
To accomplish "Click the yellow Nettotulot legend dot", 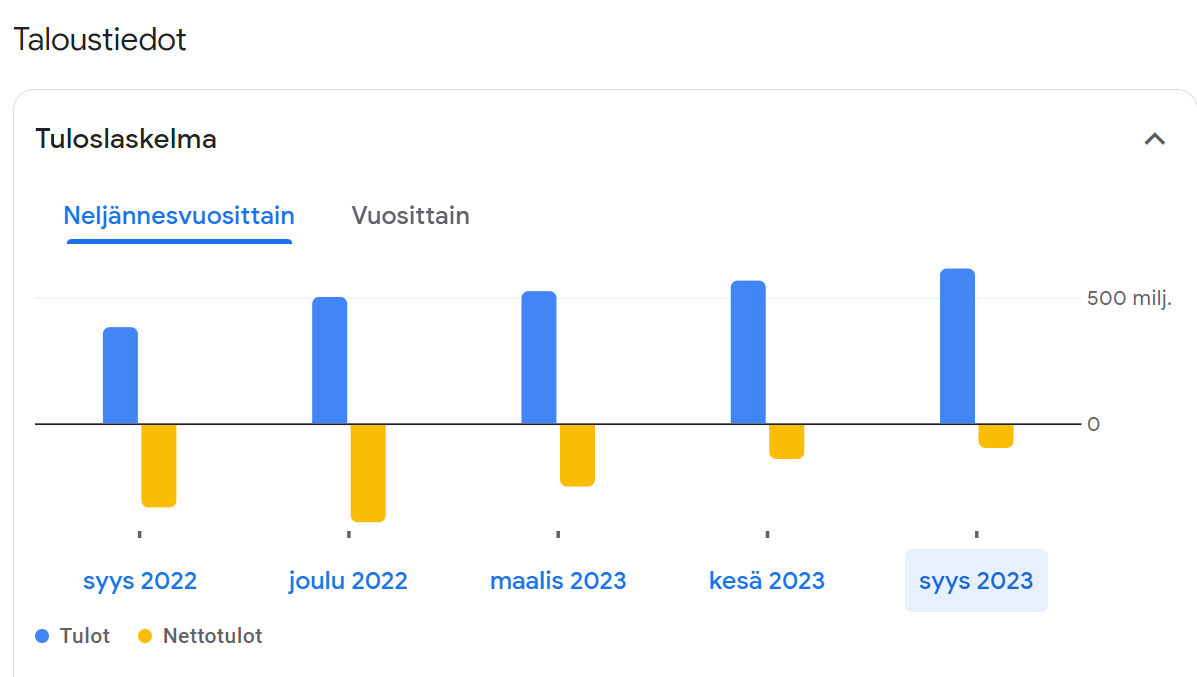I will [x=145, y=636].
